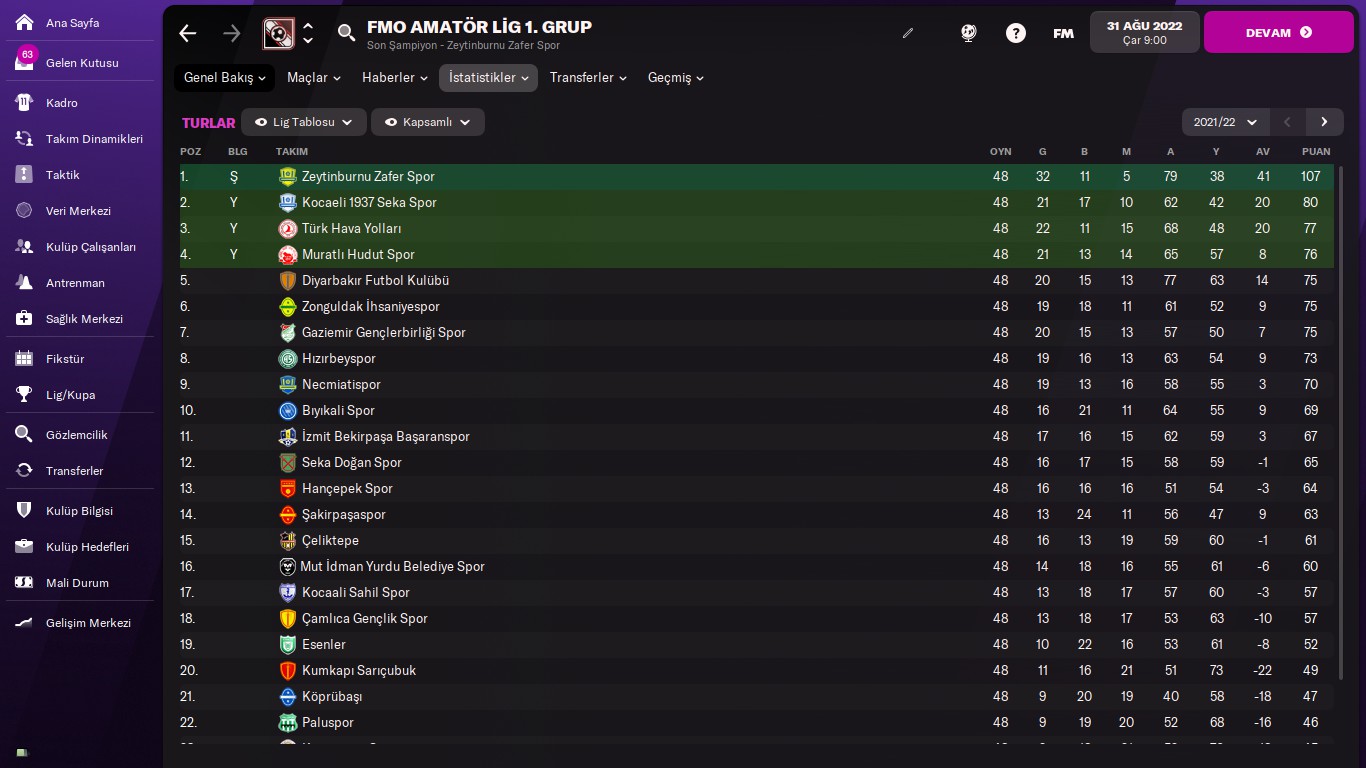The image size is (1366, 768).
Task: Expand the Genel Bakış dropdown
Action: [x=225, y=77]
